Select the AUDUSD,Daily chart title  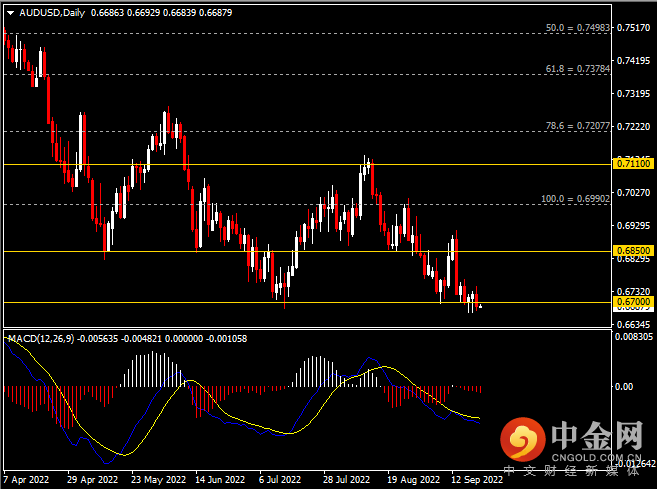tap(52, 13)
